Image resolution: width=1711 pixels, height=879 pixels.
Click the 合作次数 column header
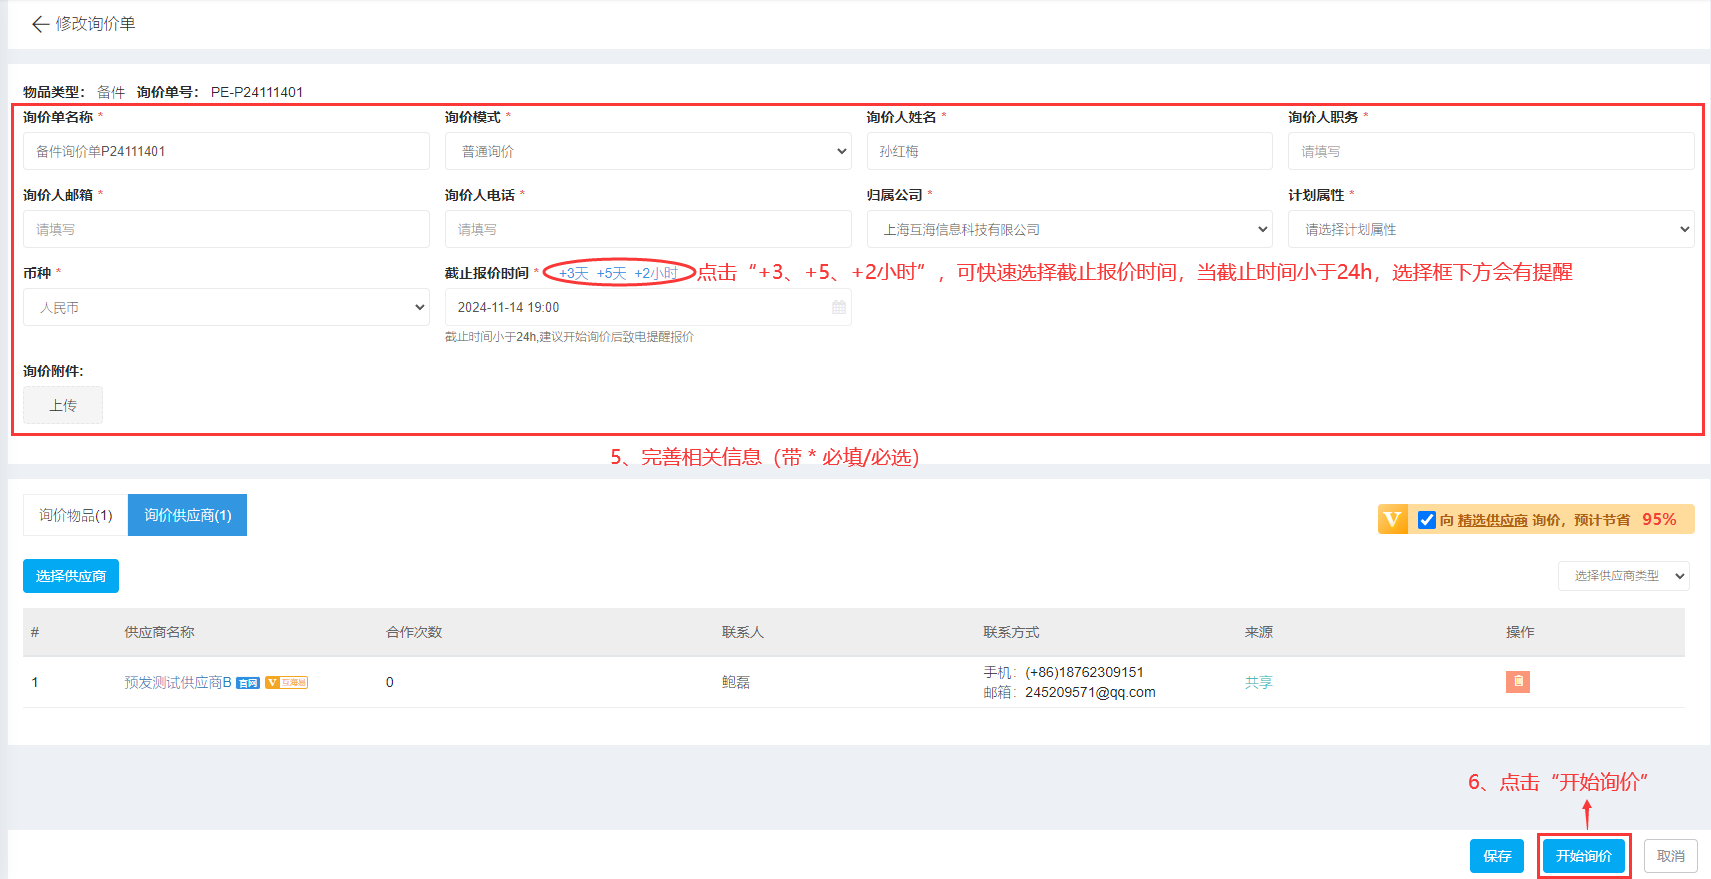(414, 632)
